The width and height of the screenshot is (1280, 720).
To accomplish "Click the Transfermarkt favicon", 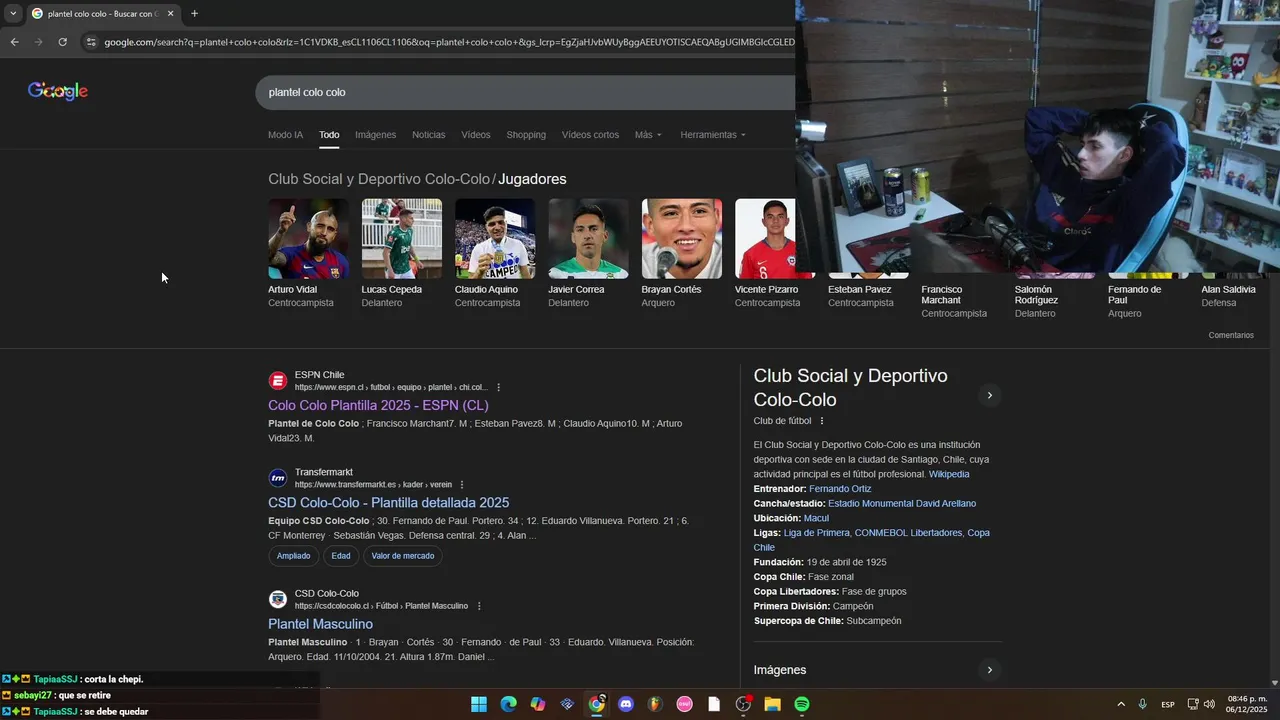I will (278, 478).
